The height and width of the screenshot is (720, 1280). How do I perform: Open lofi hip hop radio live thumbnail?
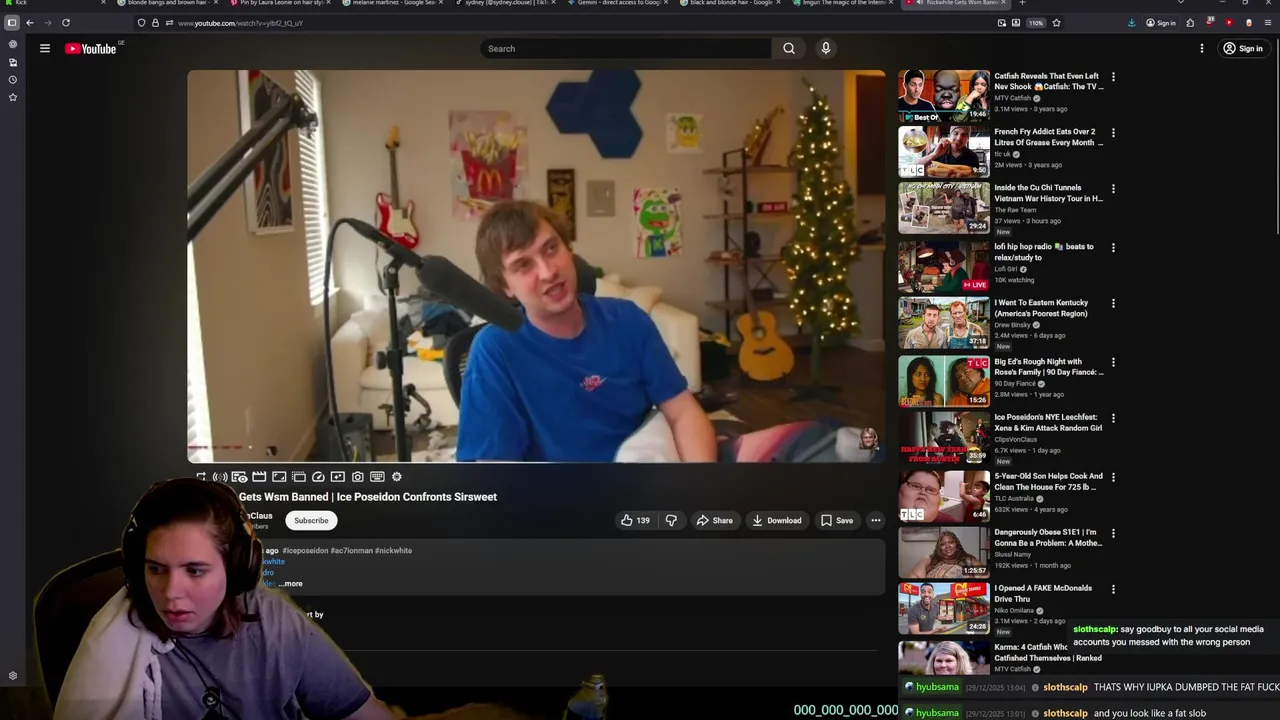pyautogui.click(x=944, y=266)
